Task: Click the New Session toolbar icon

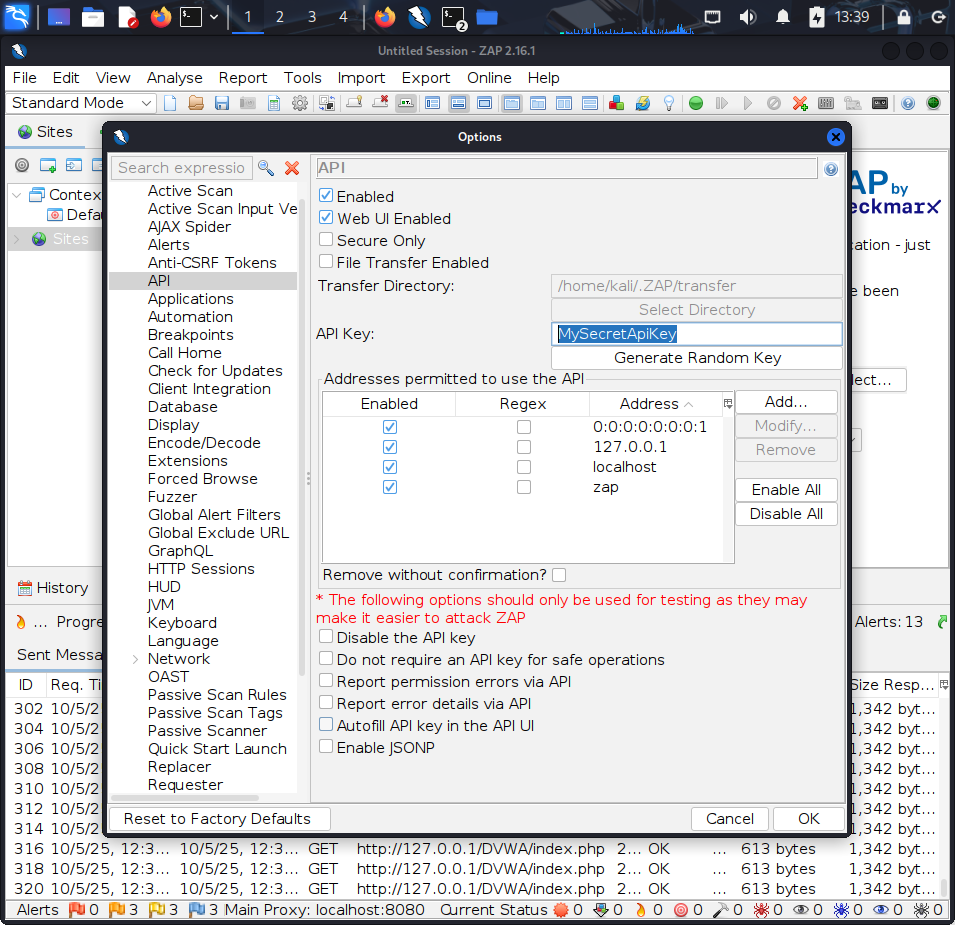Action: point(170,103)
